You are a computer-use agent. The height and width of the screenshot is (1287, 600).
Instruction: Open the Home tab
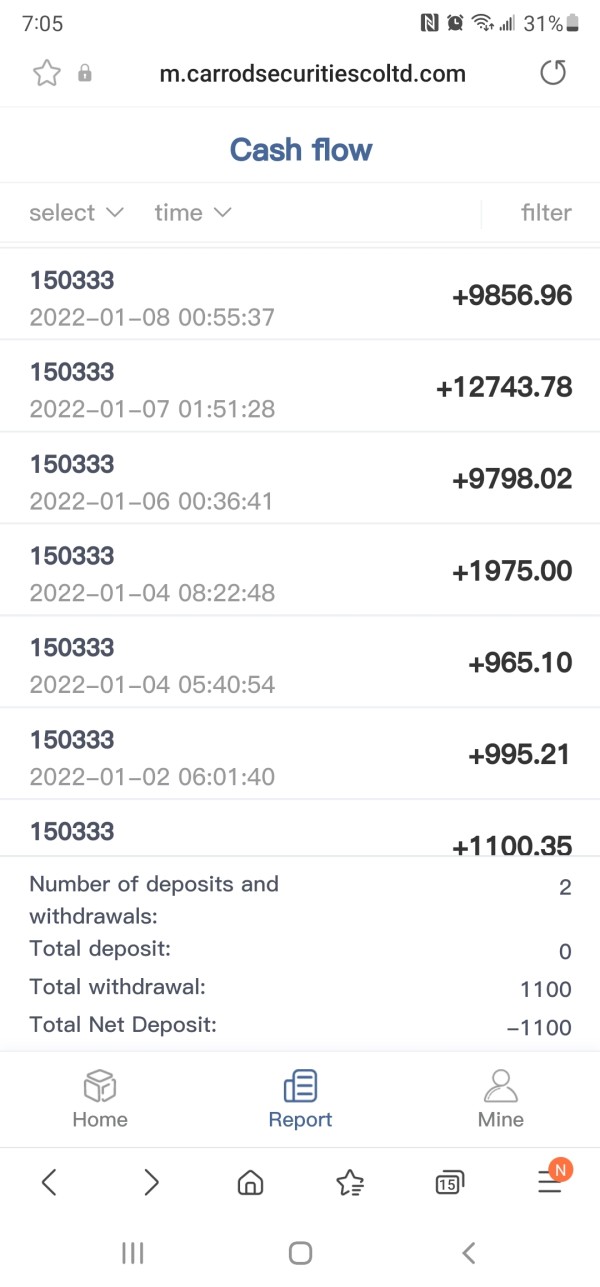(100, 1097)
